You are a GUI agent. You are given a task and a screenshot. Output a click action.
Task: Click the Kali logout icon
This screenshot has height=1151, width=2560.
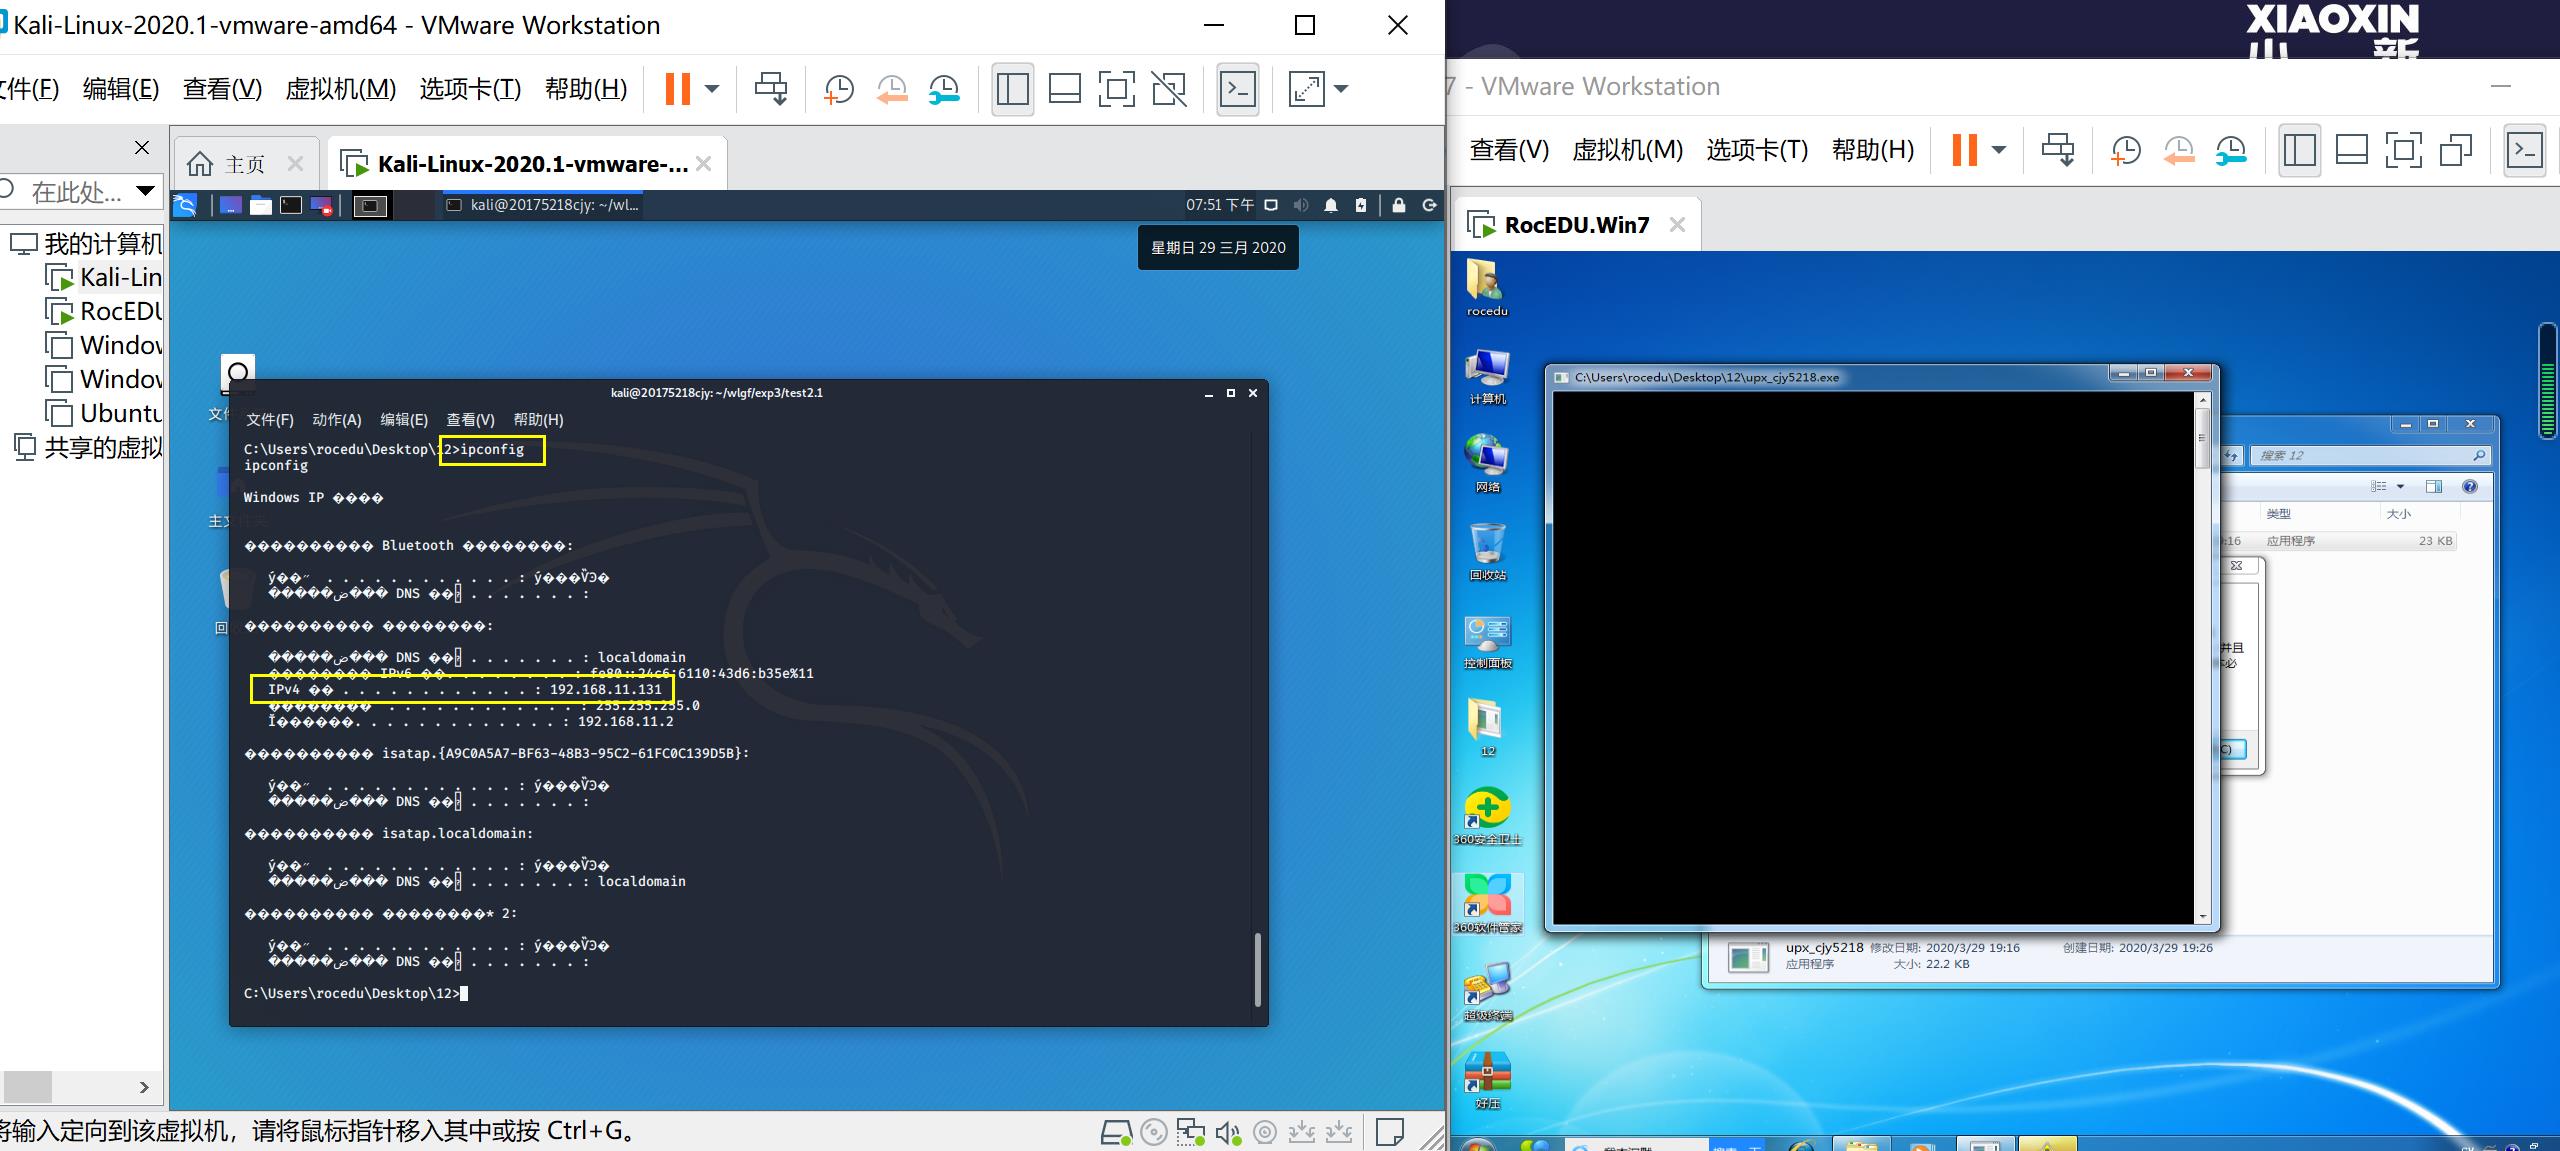tap(1430, 205)
